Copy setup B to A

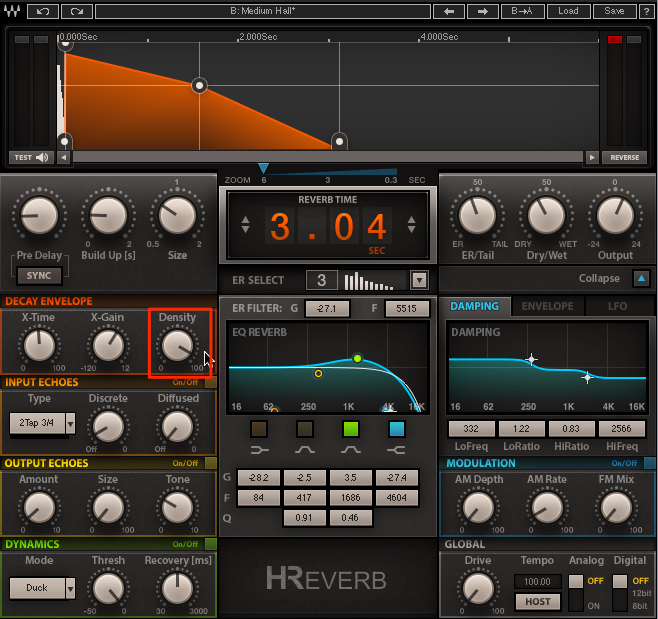click(522, 11)
